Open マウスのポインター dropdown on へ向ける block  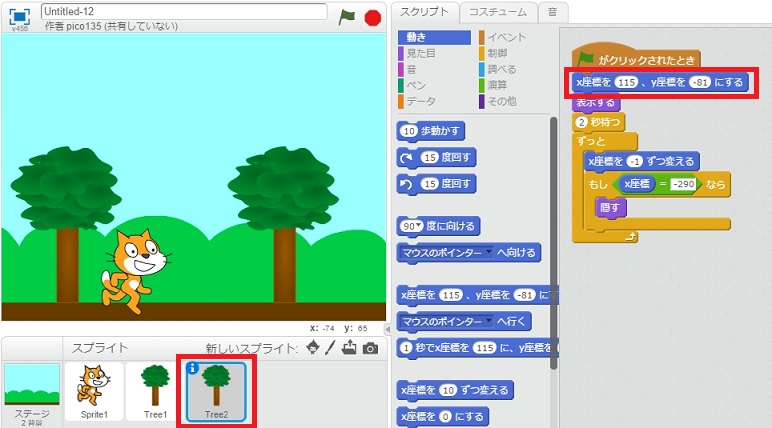click(x=488, y=252)
